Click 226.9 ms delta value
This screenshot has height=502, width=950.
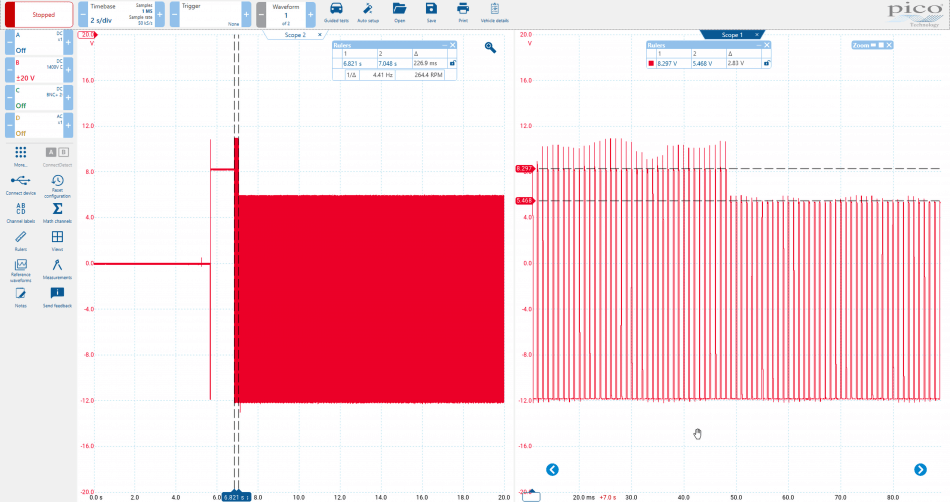point(425,63)
